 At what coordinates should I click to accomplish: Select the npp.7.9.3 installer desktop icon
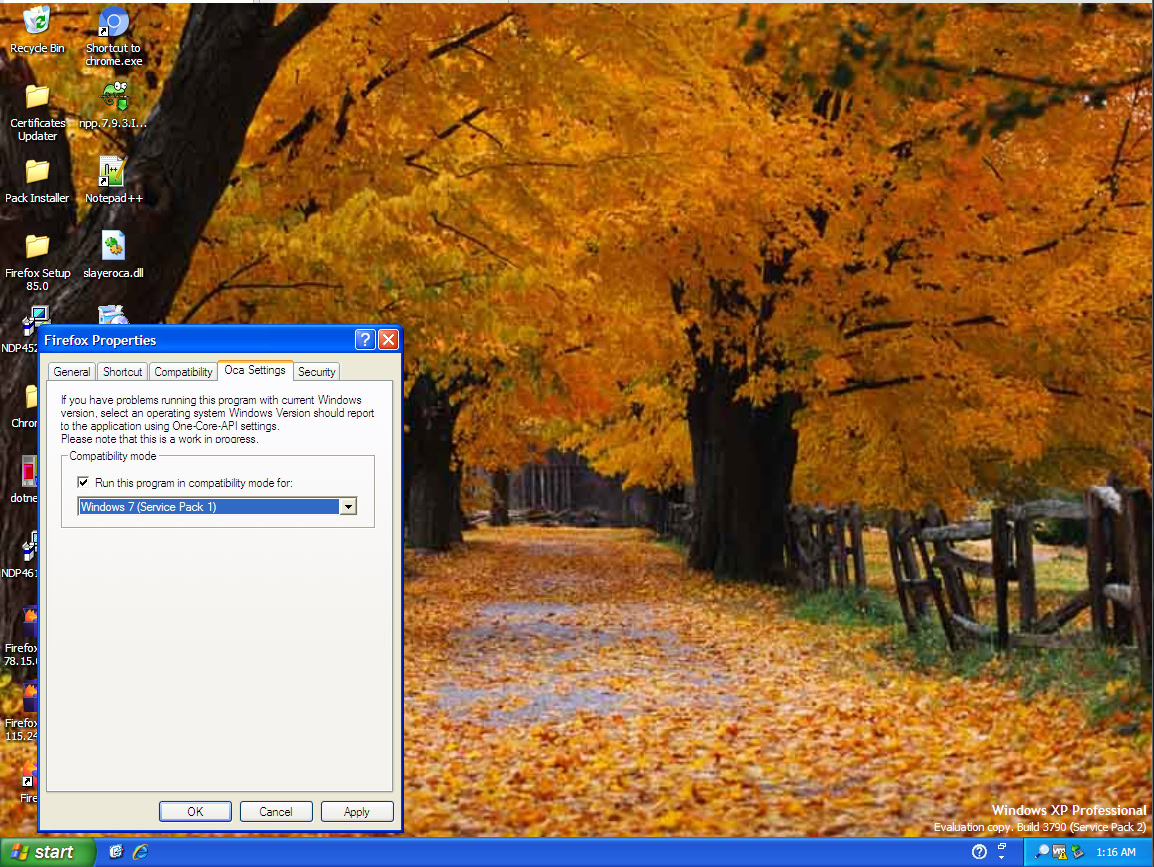click(113, 105)
